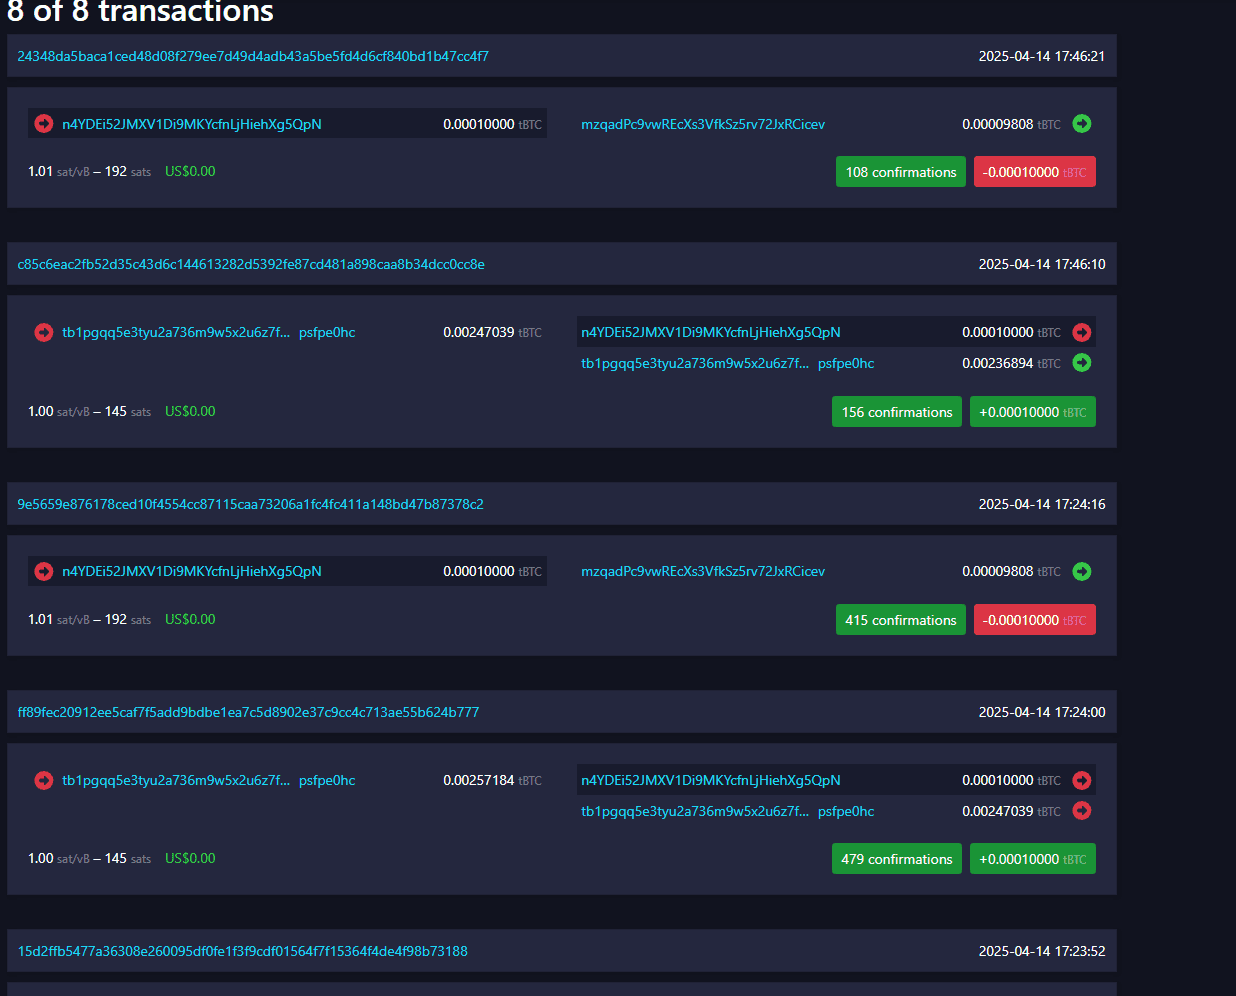Open transaction 9e5659e876178ced10f4554c… hash link
Screen dimensions: 1236x996
click(x=250, y=504)
